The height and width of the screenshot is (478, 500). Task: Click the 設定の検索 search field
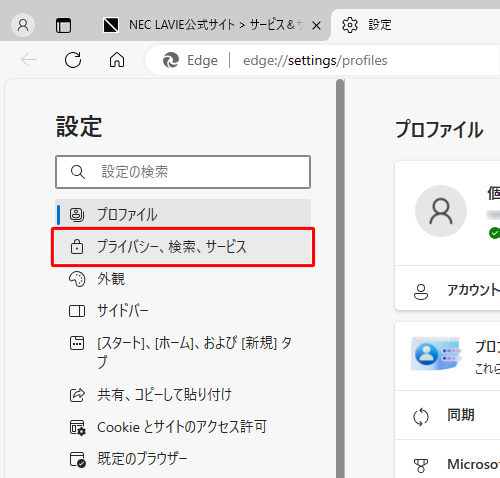(183, 172)
